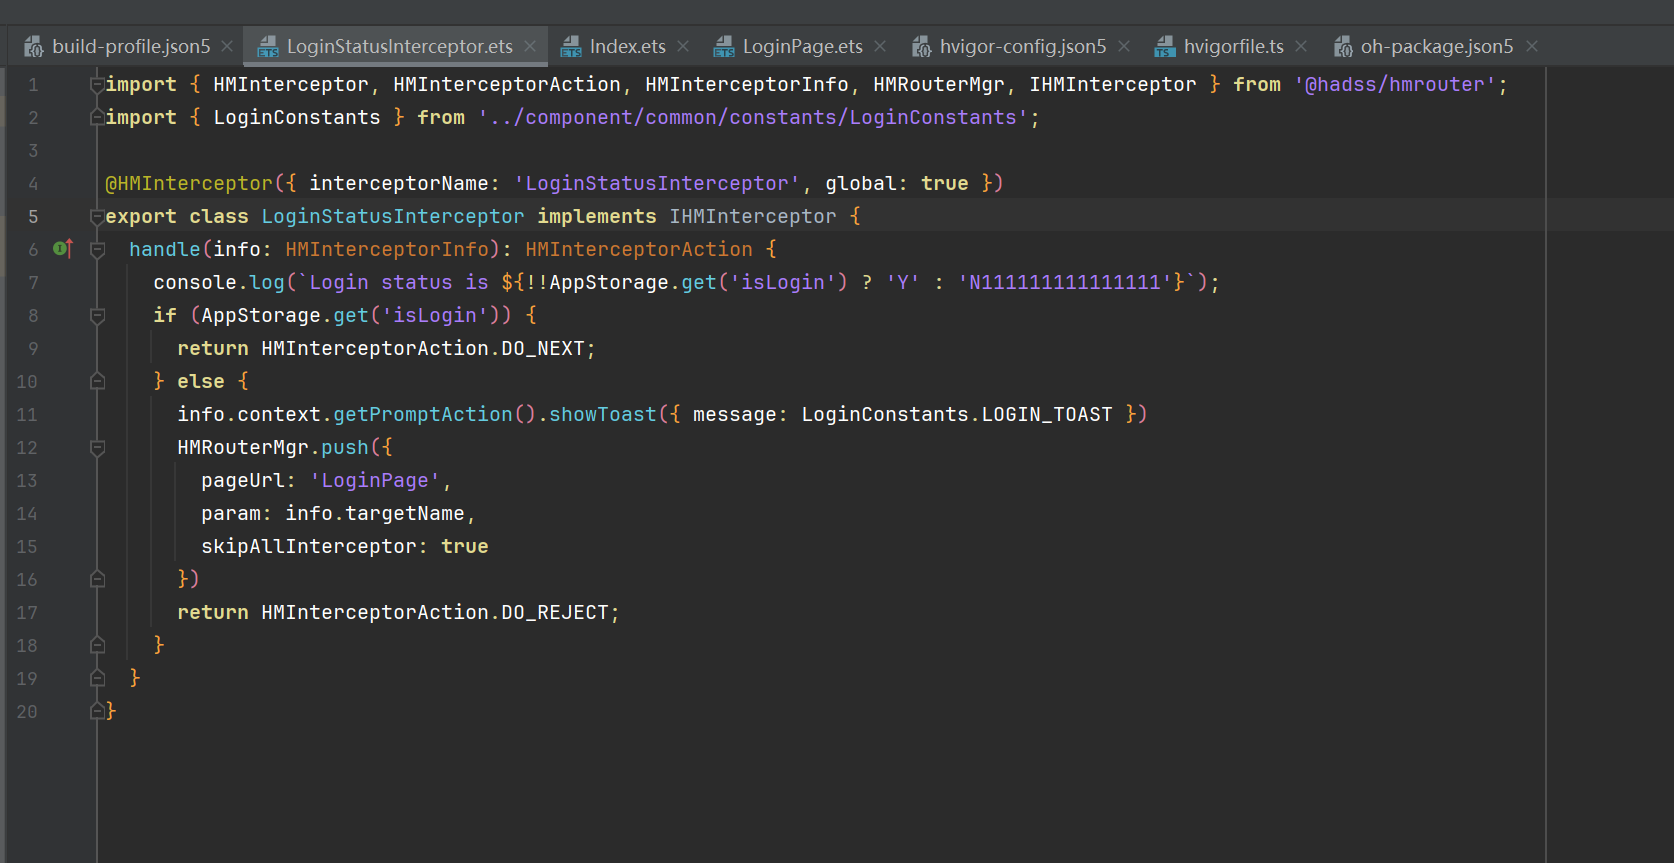Close the build-profile.json5 tab
Image resolution: width=1674 pixels, height=863 pixels.
pos(227,46)
